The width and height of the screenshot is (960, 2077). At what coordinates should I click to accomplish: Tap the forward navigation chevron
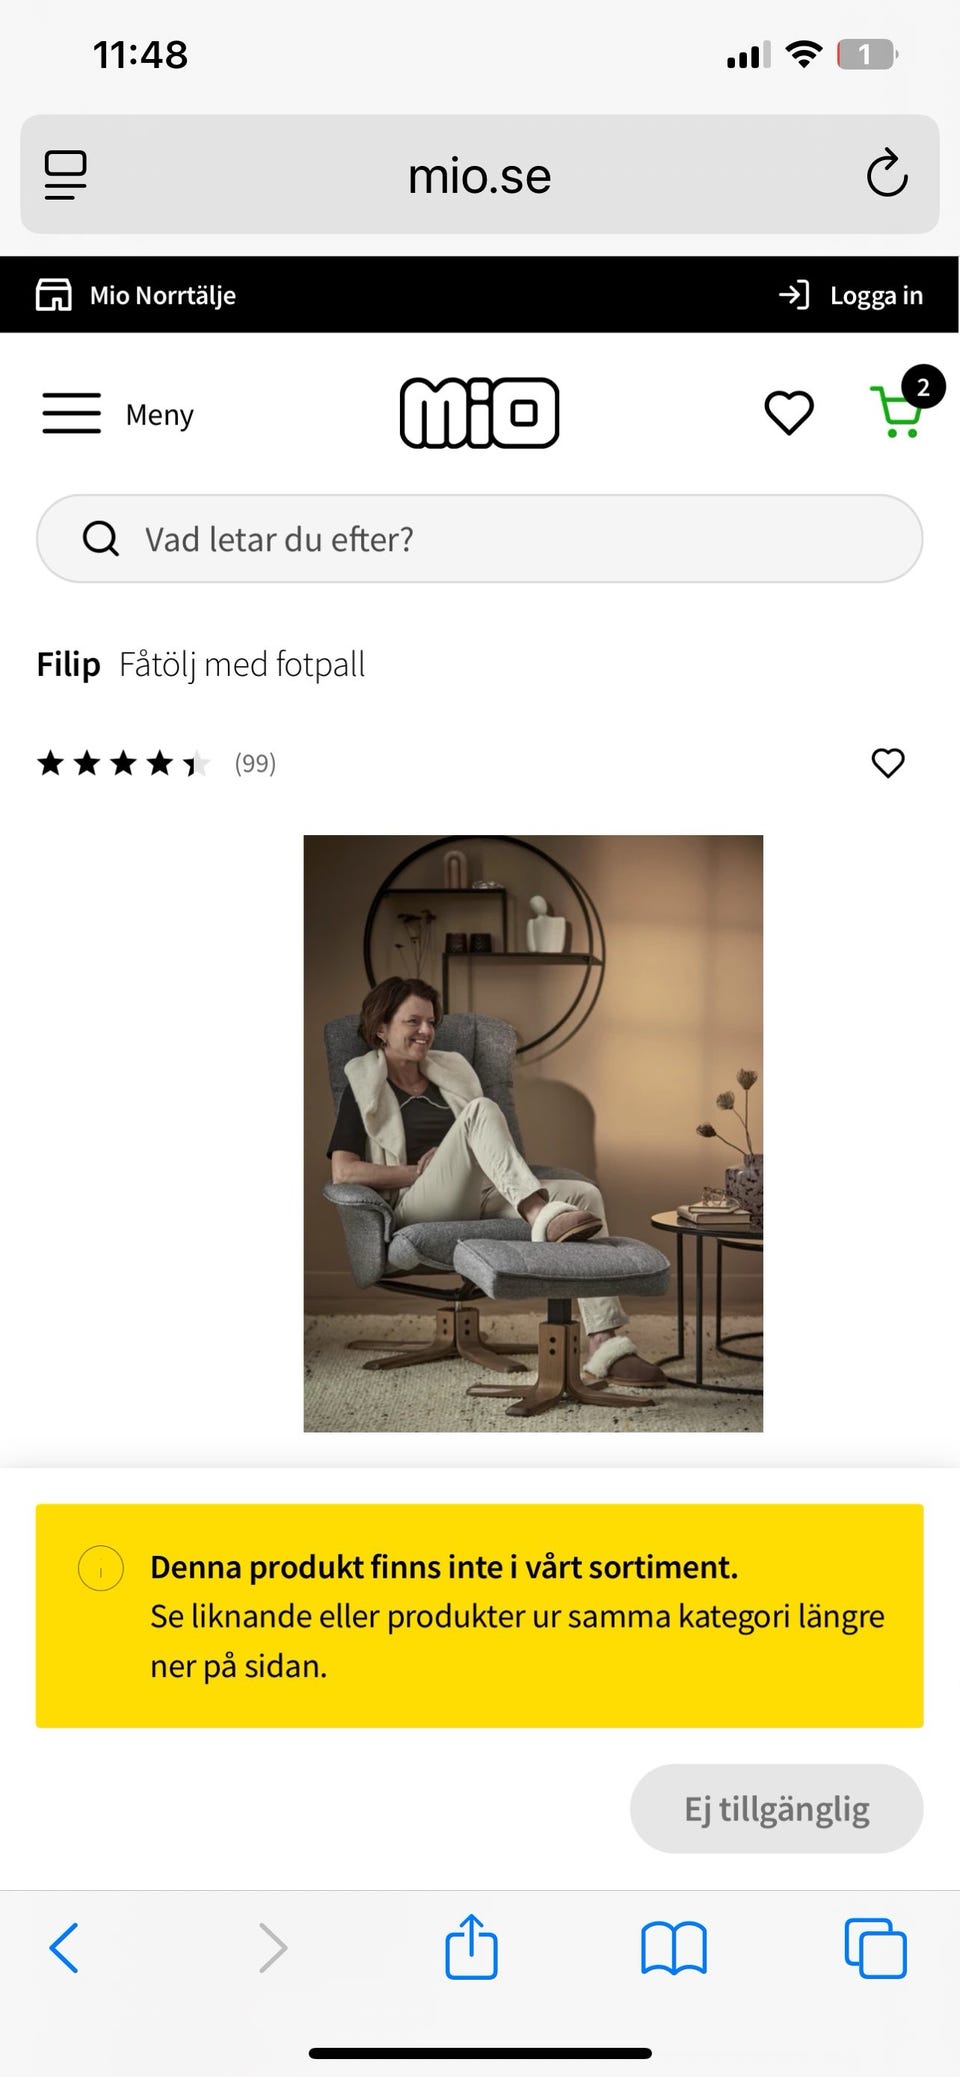(273, 1946)
